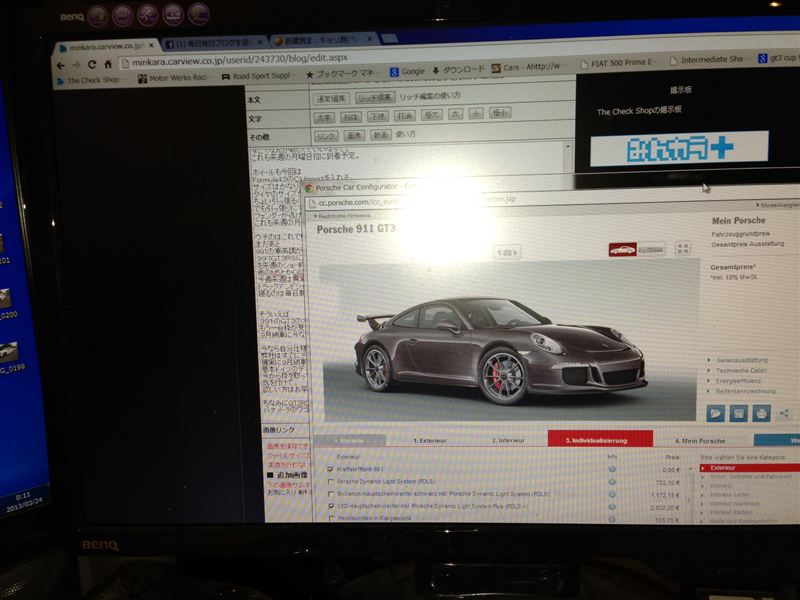Click the みんカラ+ banner
The height and width of the screenshot is (600, 800).
[679, 148]
